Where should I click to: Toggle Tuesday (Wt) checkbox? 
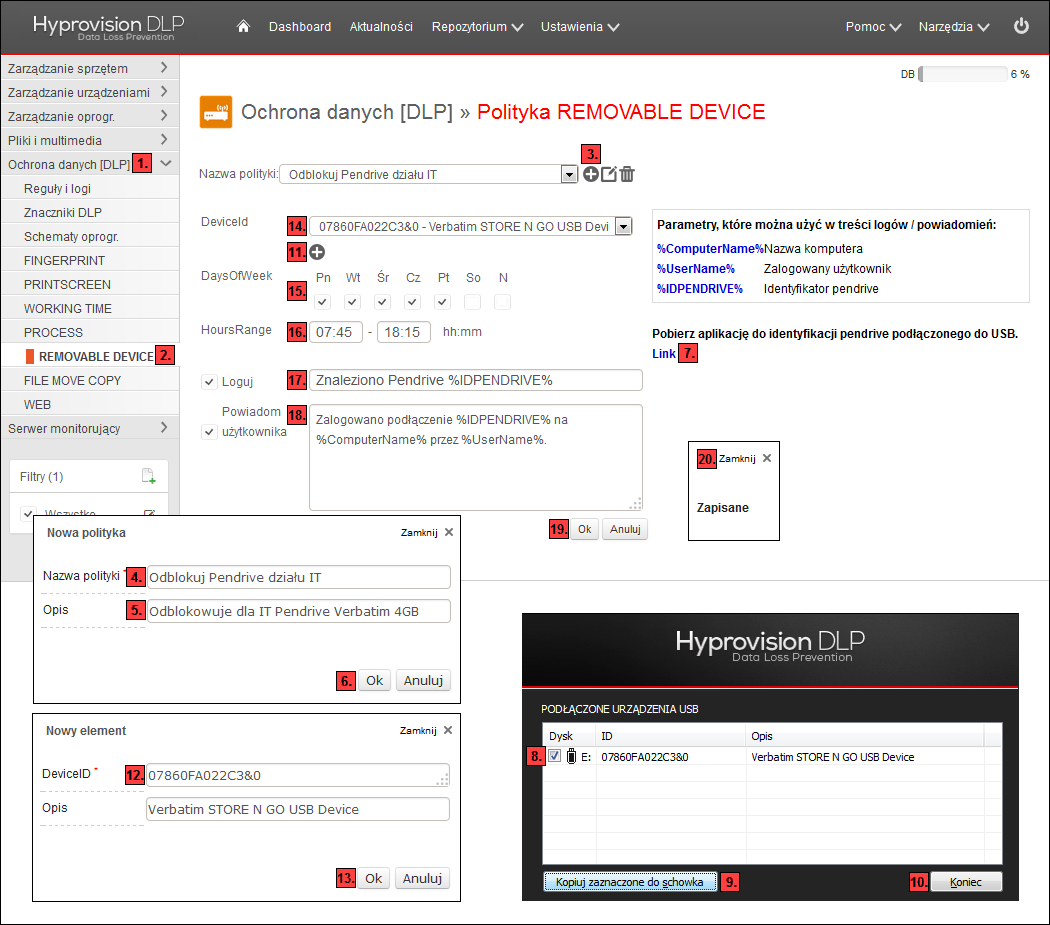(x=352, y=302)
